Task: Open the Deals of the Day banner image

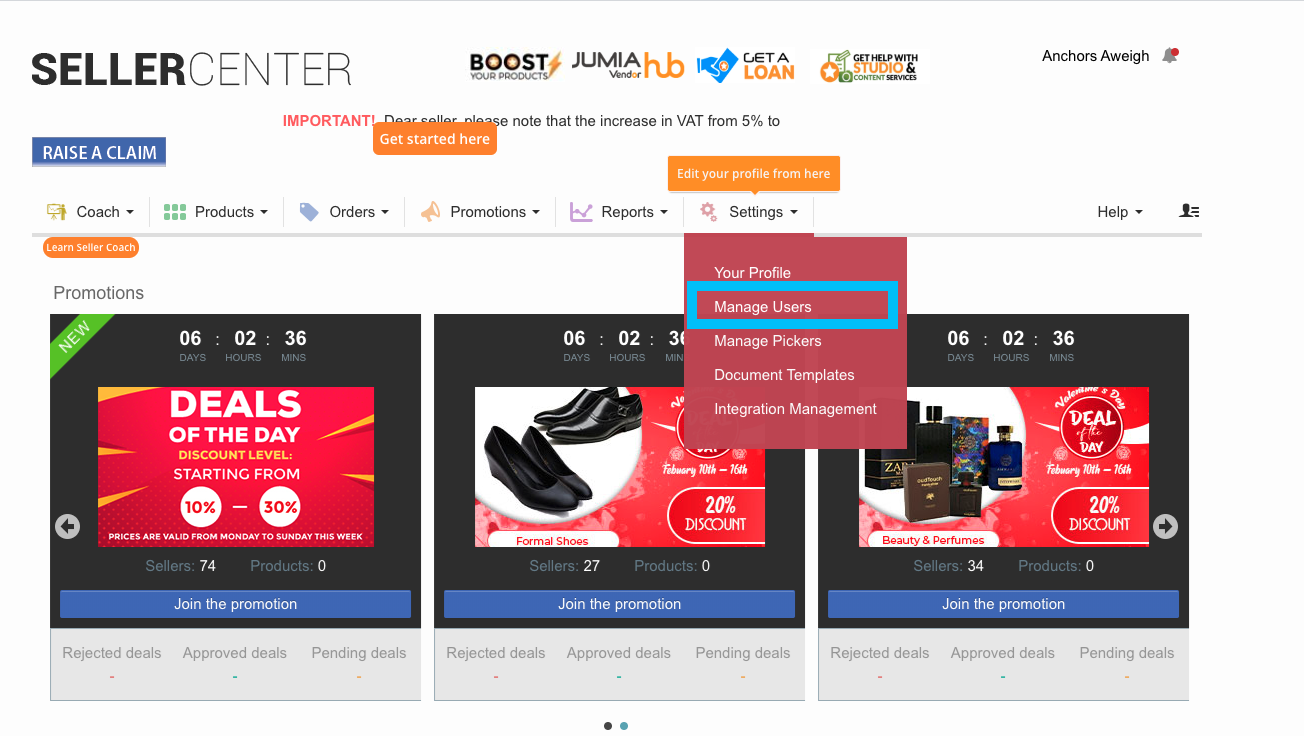Action: tap(236, 467)
